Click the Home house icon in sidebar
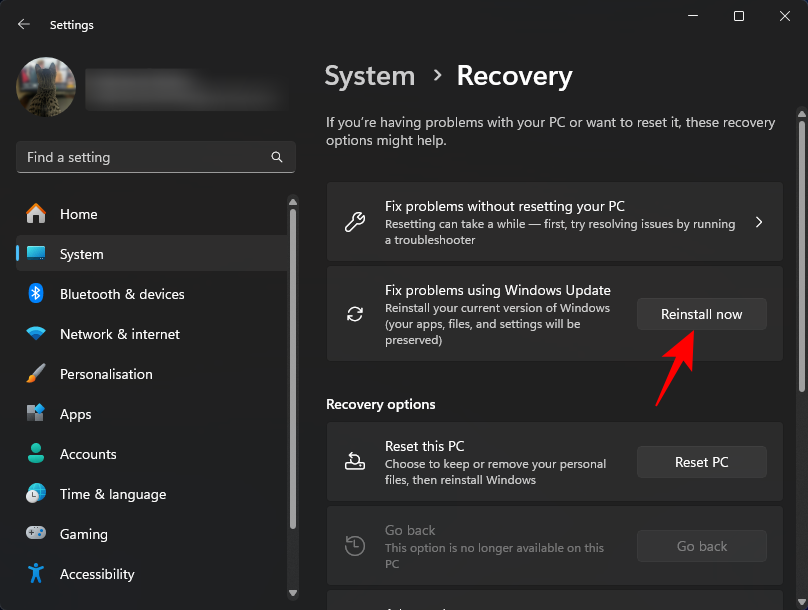Screen dimensions: 808x610 [36, 214]
